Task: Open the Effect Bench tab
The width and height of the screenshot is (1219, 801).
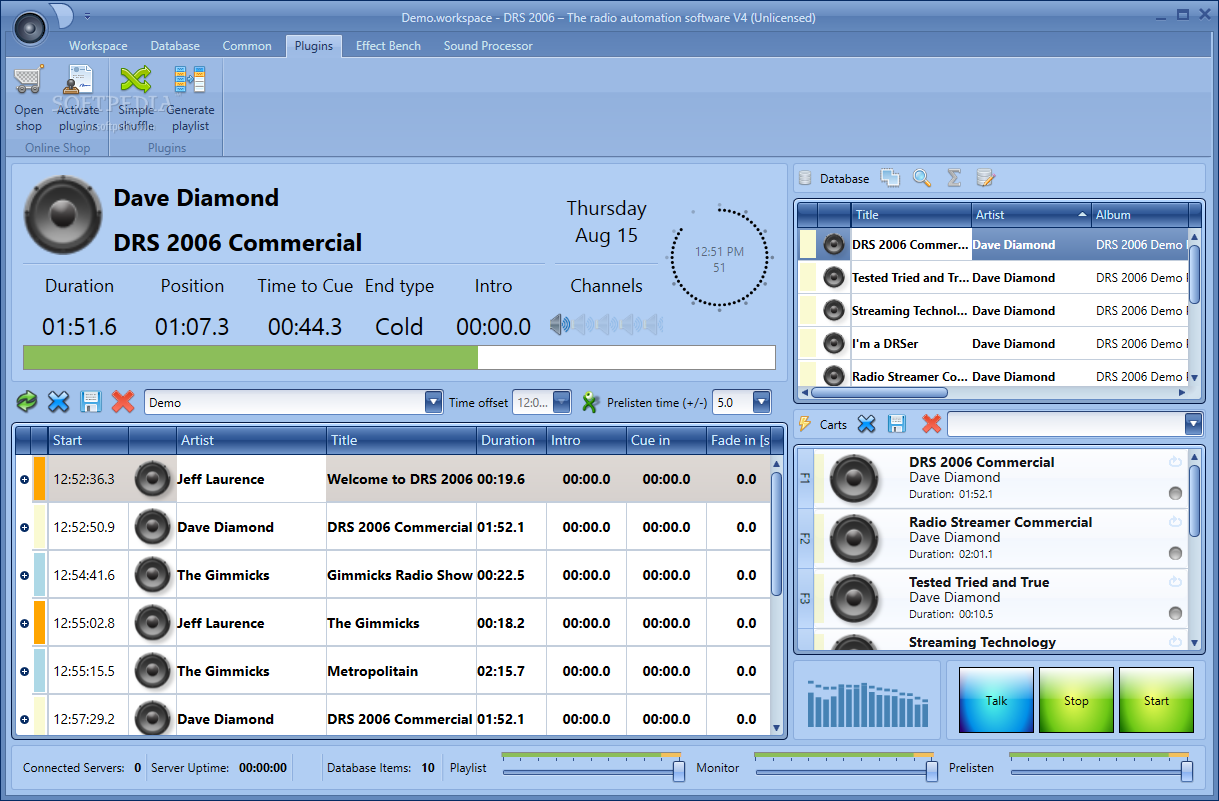Action: coord(388,46)
